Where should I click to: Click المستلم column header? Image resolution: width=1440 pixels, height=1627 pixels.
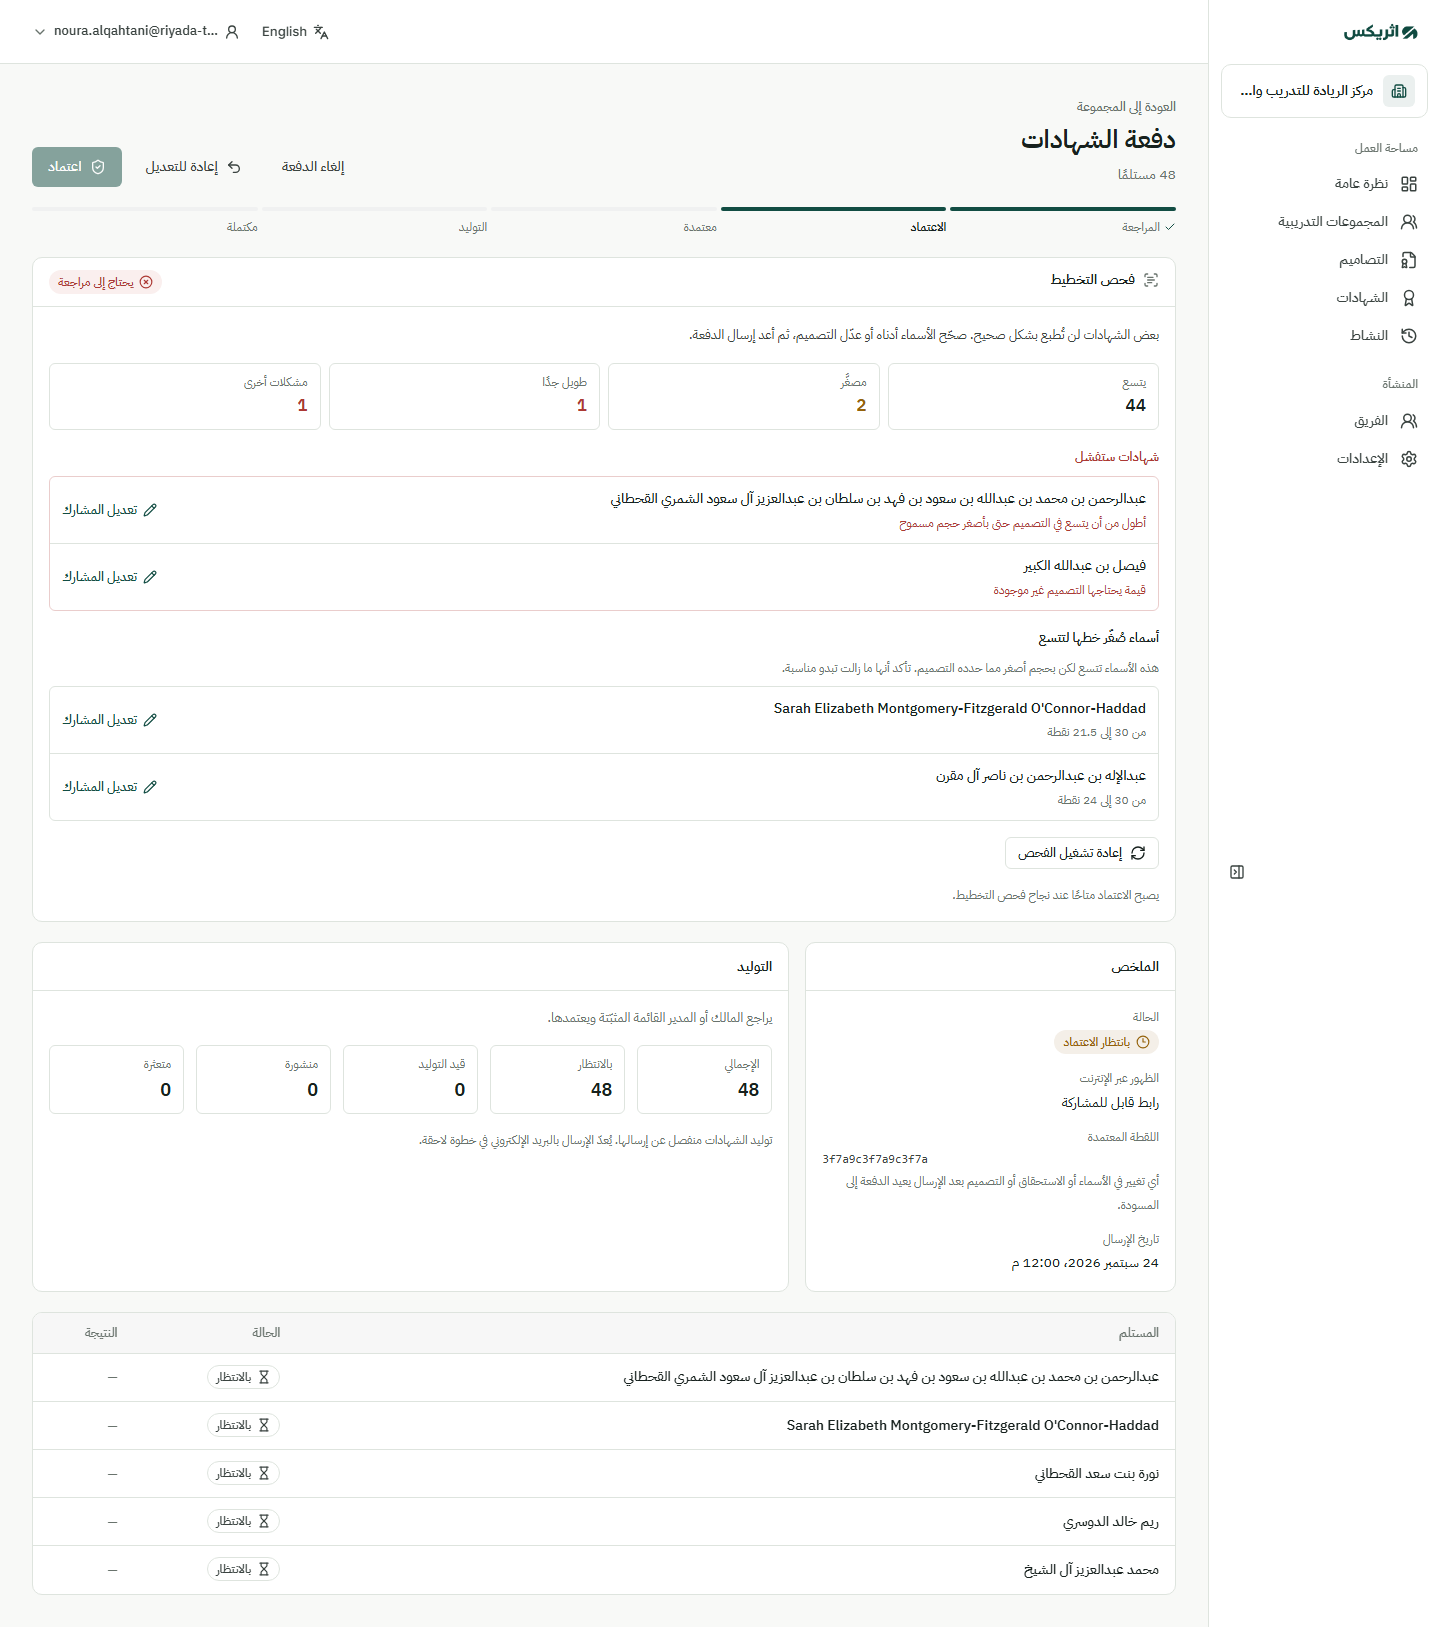coord(1139,1333)
